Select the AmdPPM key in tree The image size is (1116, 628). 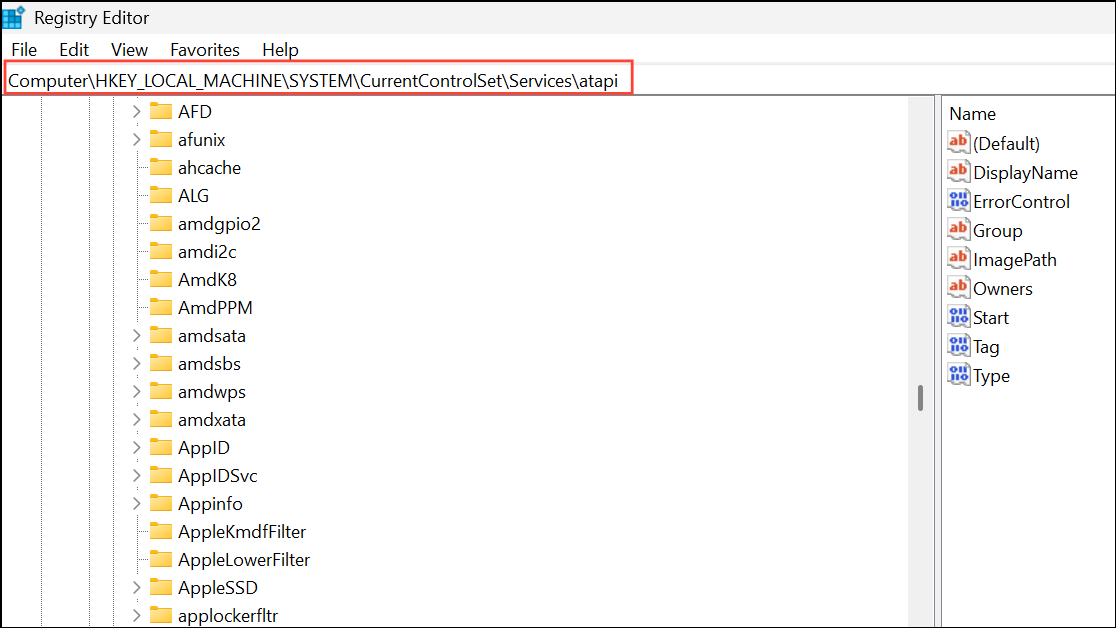tap(215, 307)
